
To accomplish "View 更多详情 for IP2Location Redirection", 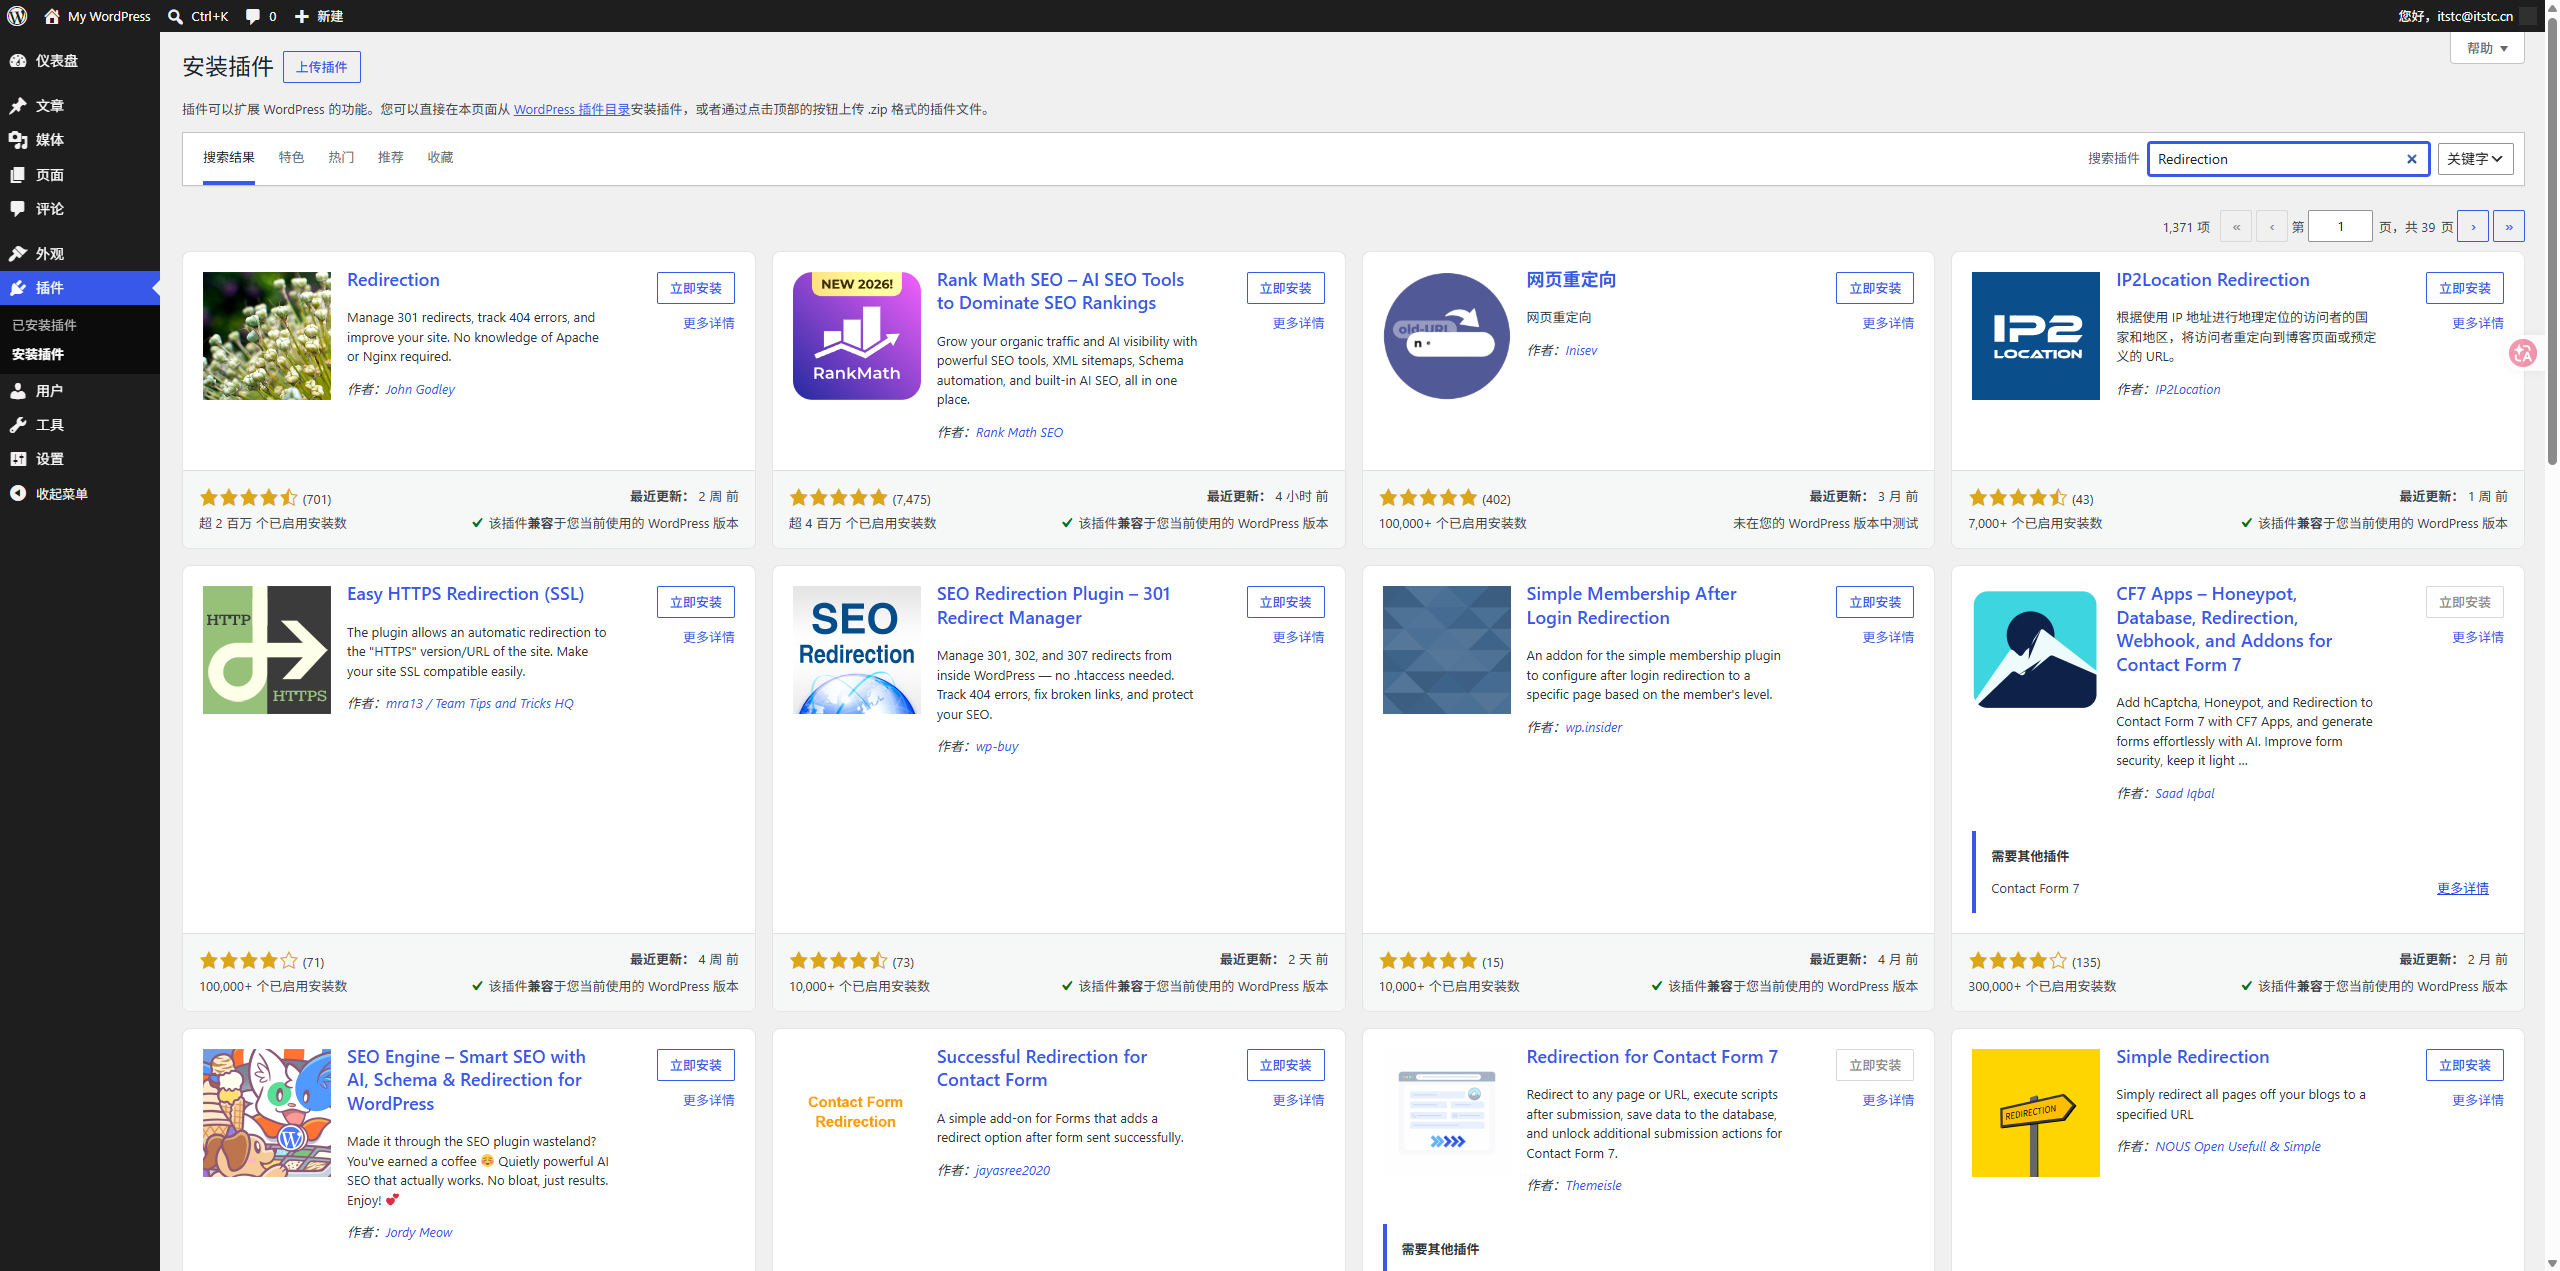I will tap(2478, 323).
